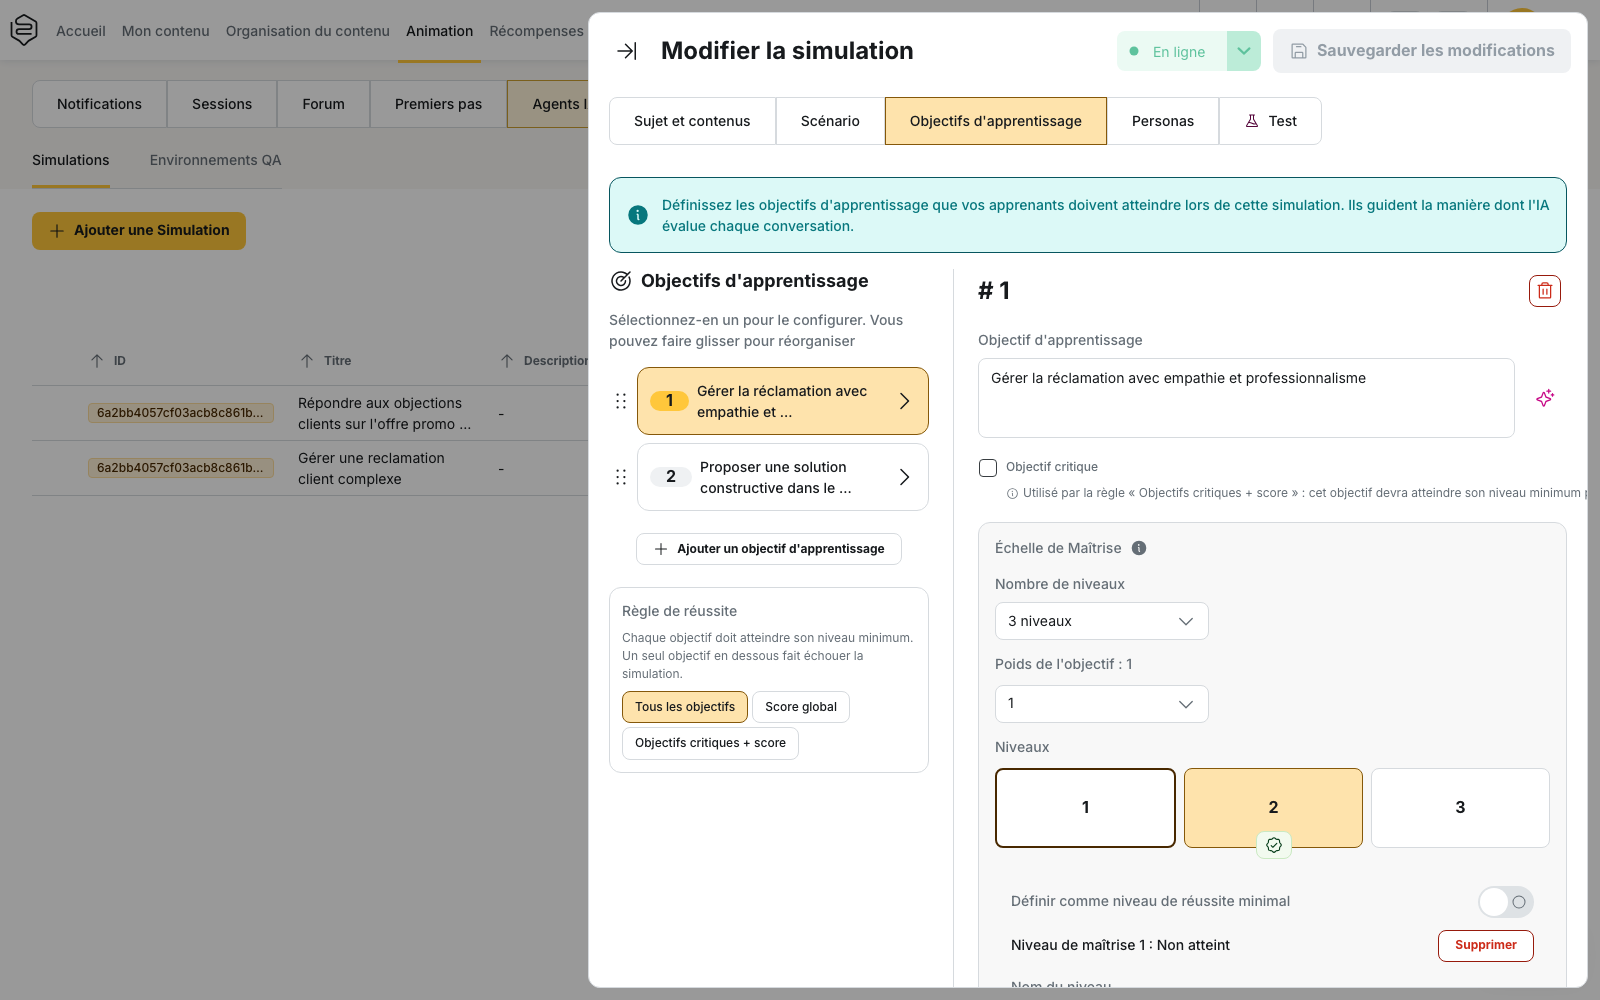
Task: Open the Personas tab
Action: tap(1163, 121)
